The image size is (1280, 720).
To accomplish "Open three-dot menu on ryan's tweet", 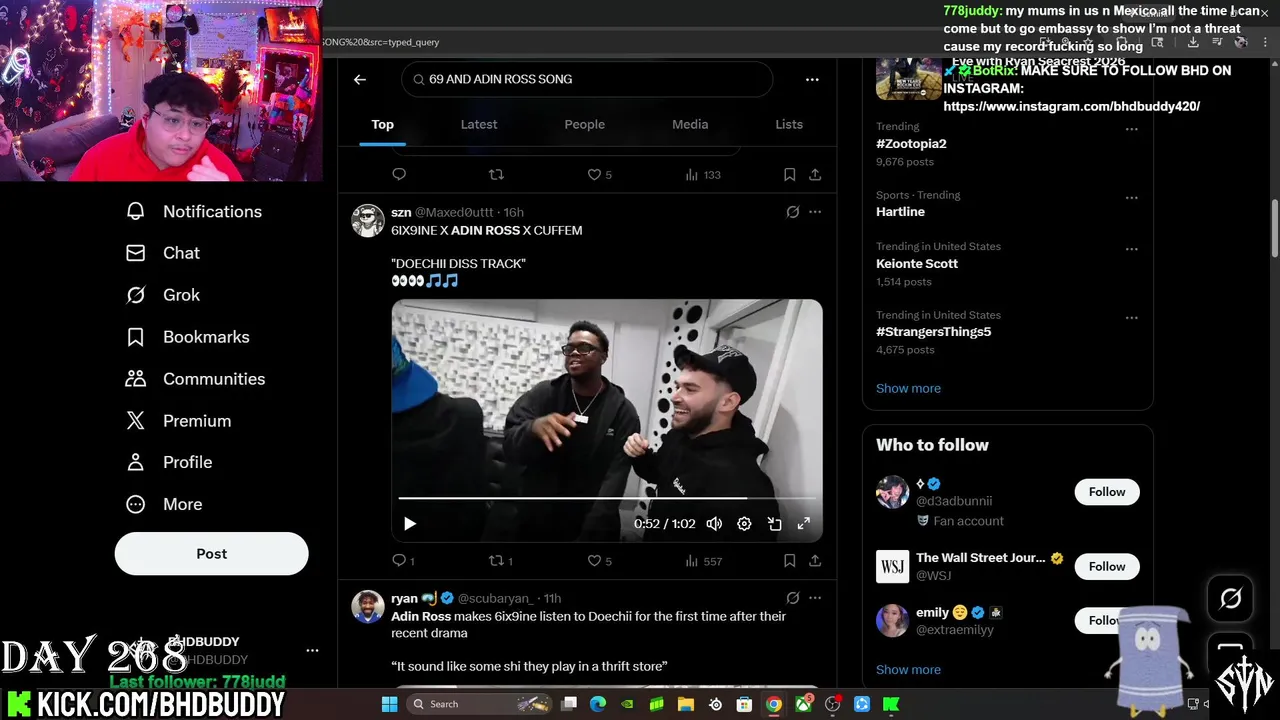I will 815,598.
